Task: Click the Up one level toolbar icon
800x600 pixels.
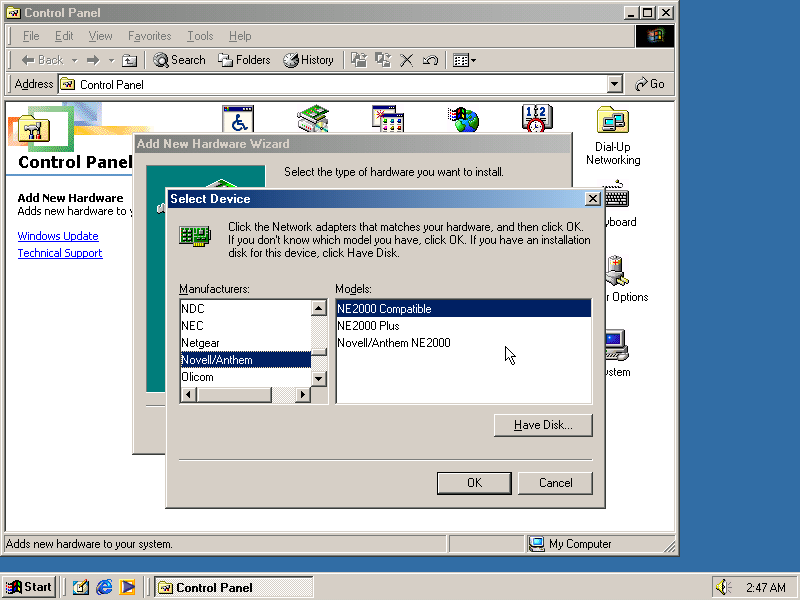Action: tap(131, 60)
